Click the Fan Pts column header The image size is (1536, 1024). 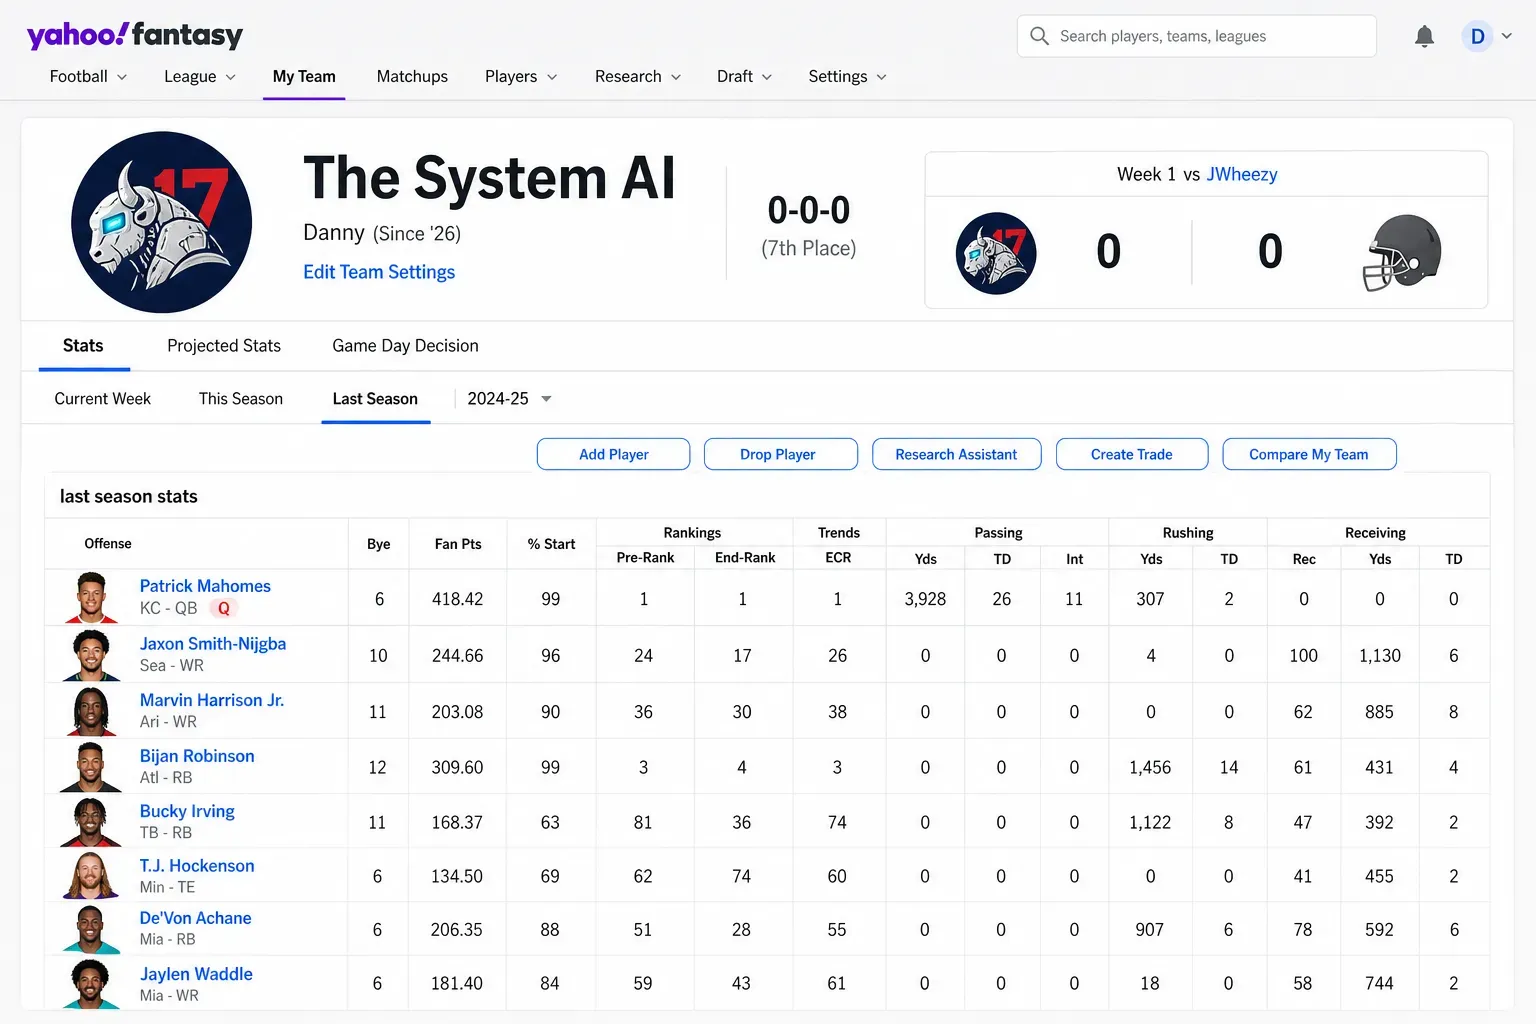(x=458, y=544)
